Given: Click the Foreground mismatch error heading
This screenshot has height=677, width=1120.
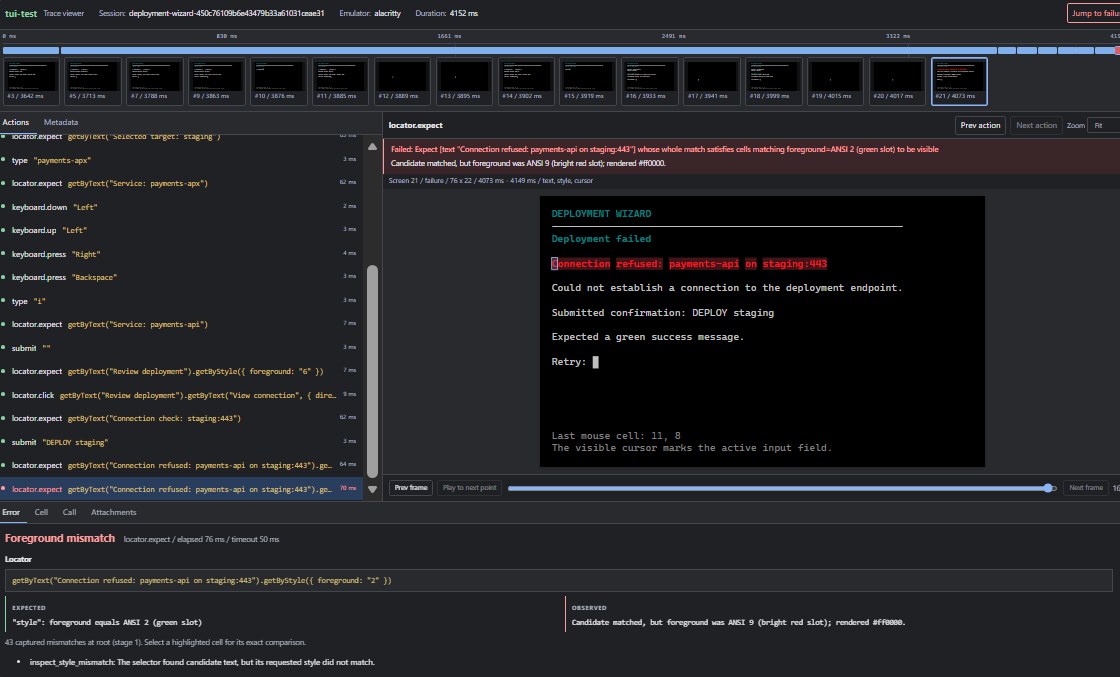Looking at the screenshot, I should [60, 538].
